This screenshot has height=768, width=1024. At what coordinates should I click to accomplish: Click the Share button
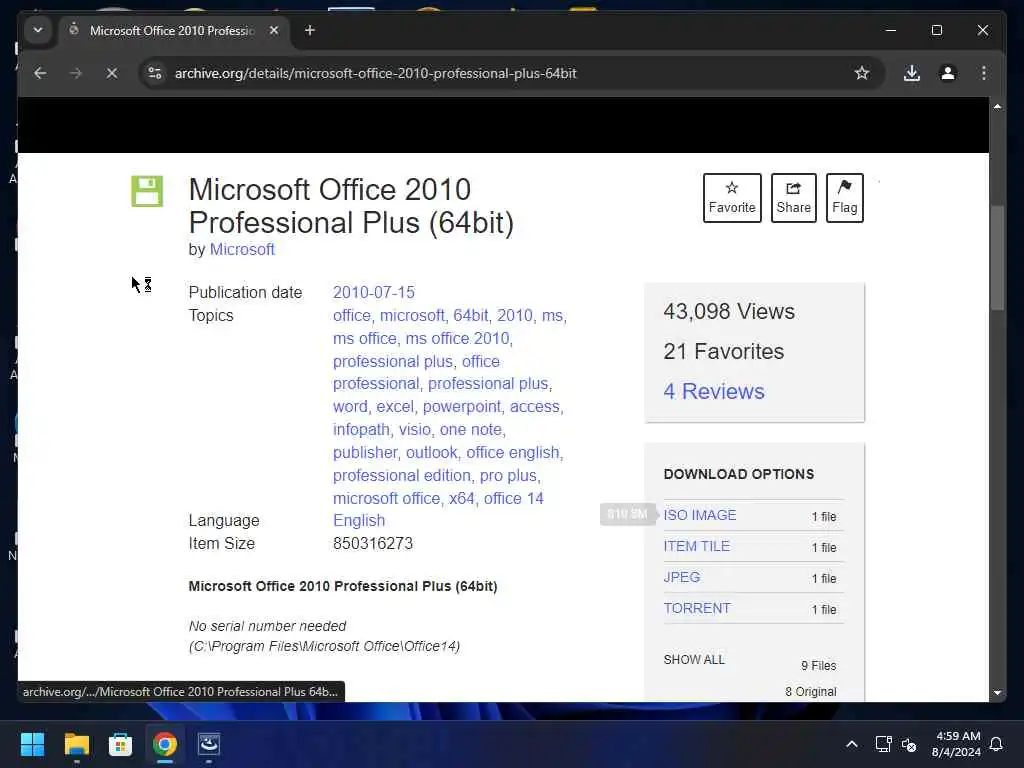coord(793,198)
